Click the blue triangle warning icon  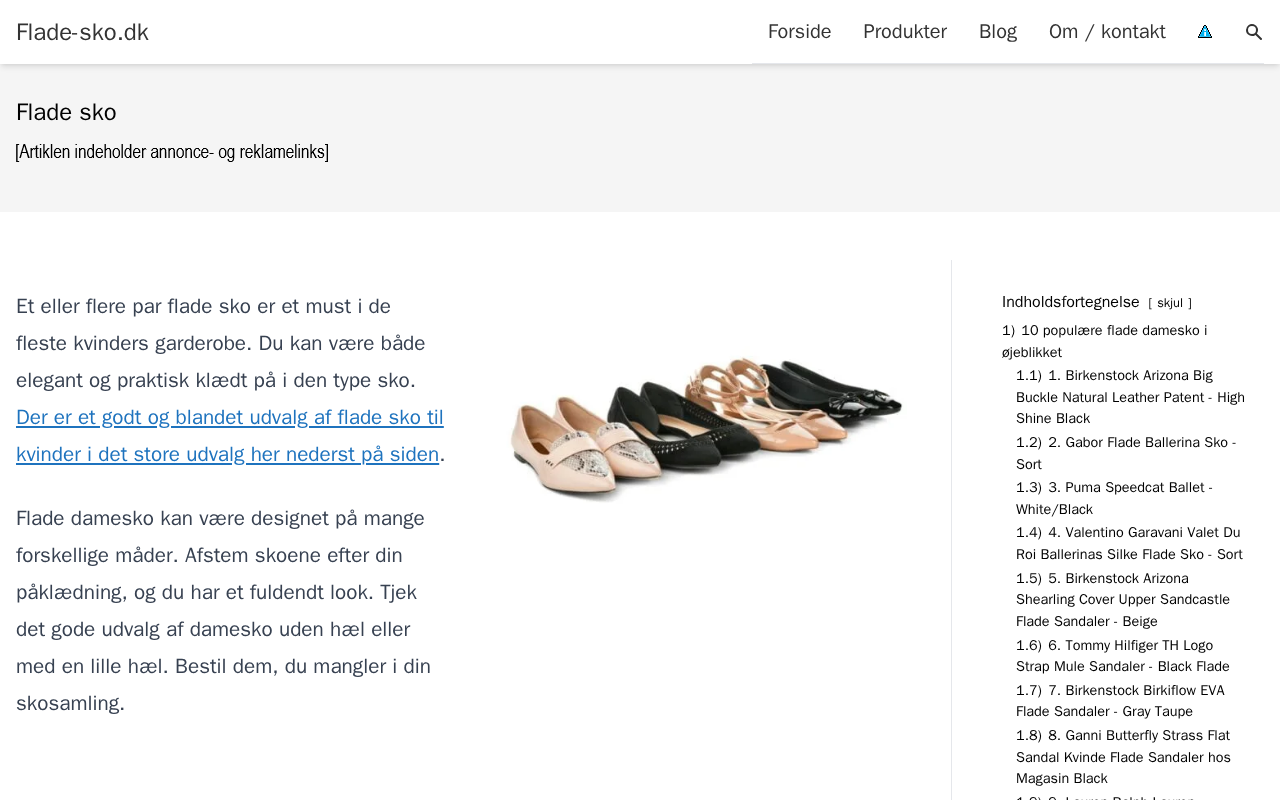[x=1205, y=32]
